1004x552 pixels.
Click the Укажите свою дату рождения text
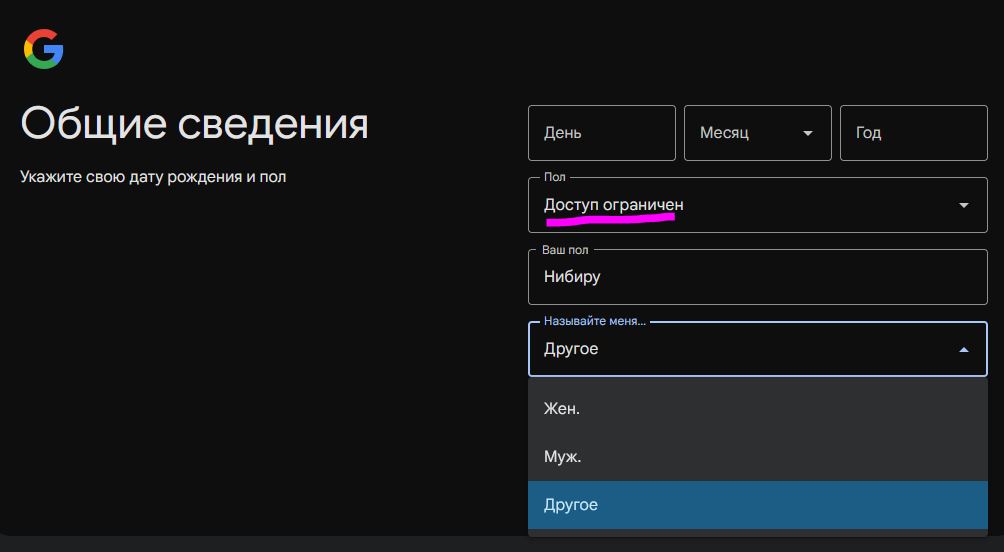153,177
